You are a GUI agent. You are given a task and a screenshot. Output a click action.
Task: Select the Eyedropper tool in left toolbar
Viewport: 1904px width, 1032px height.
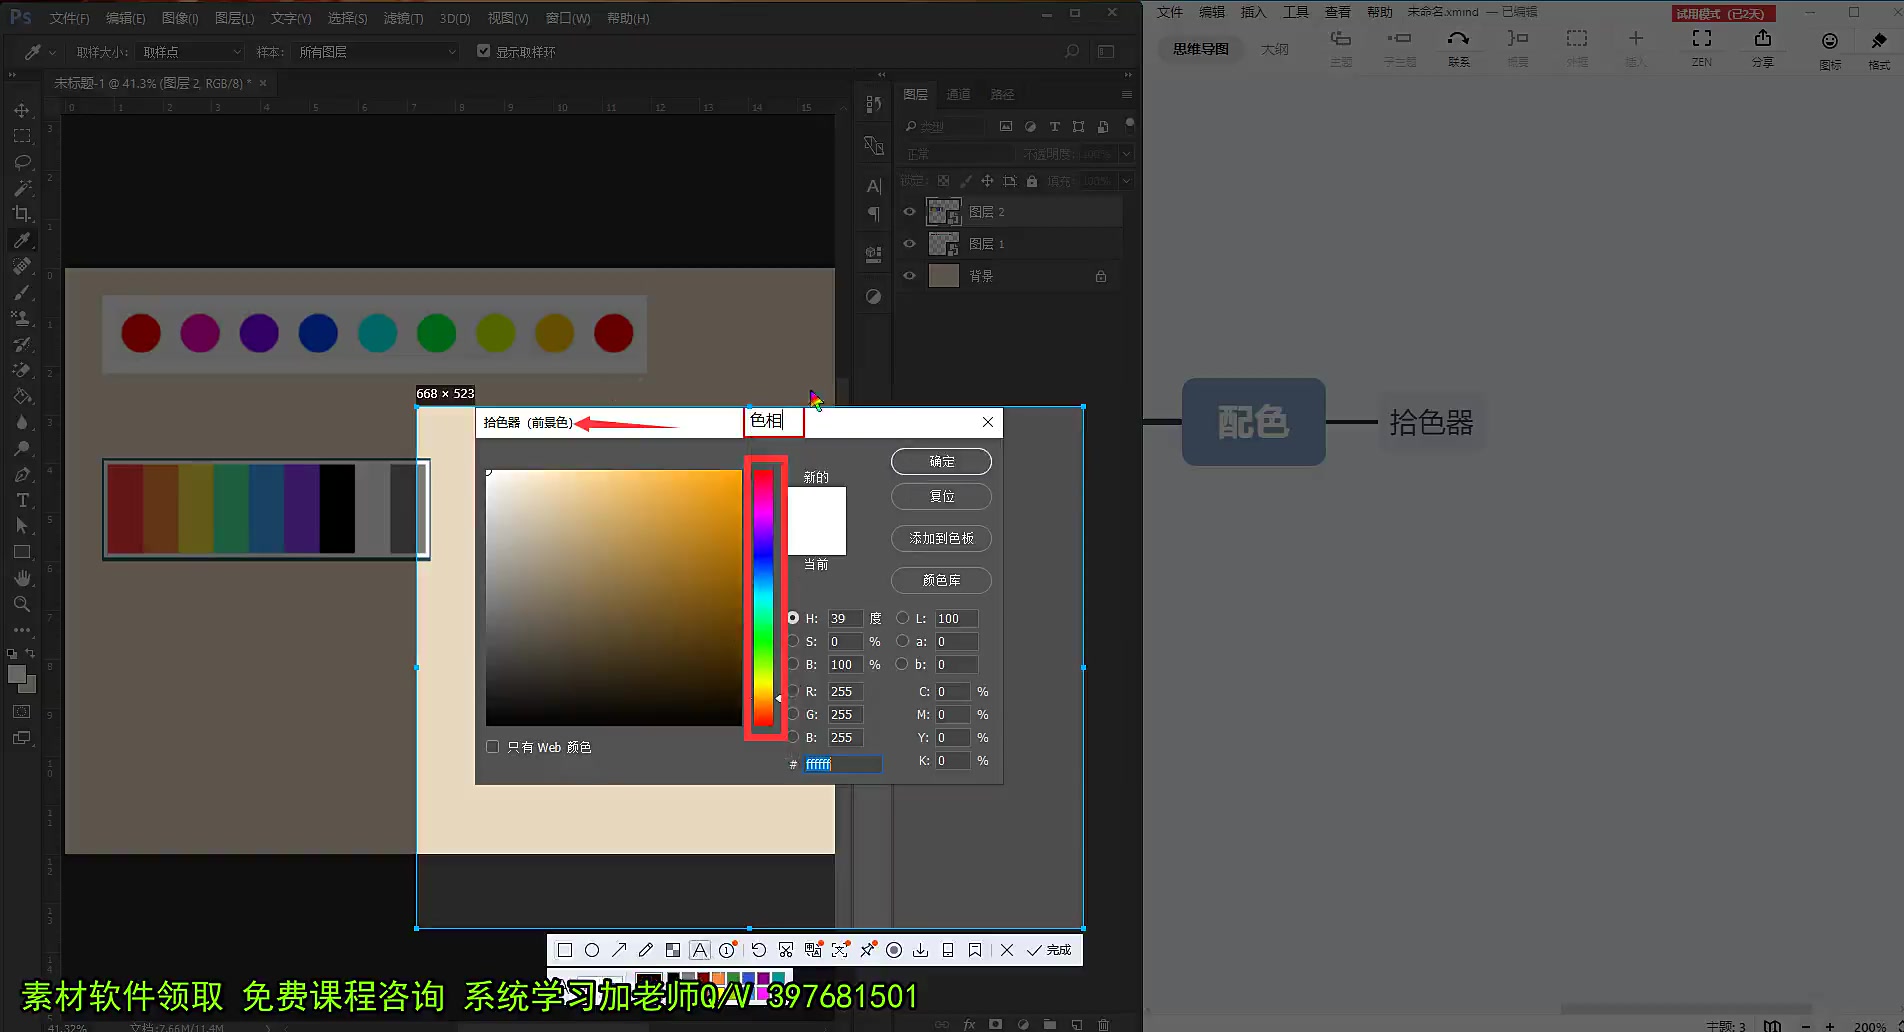click(22, 240)
